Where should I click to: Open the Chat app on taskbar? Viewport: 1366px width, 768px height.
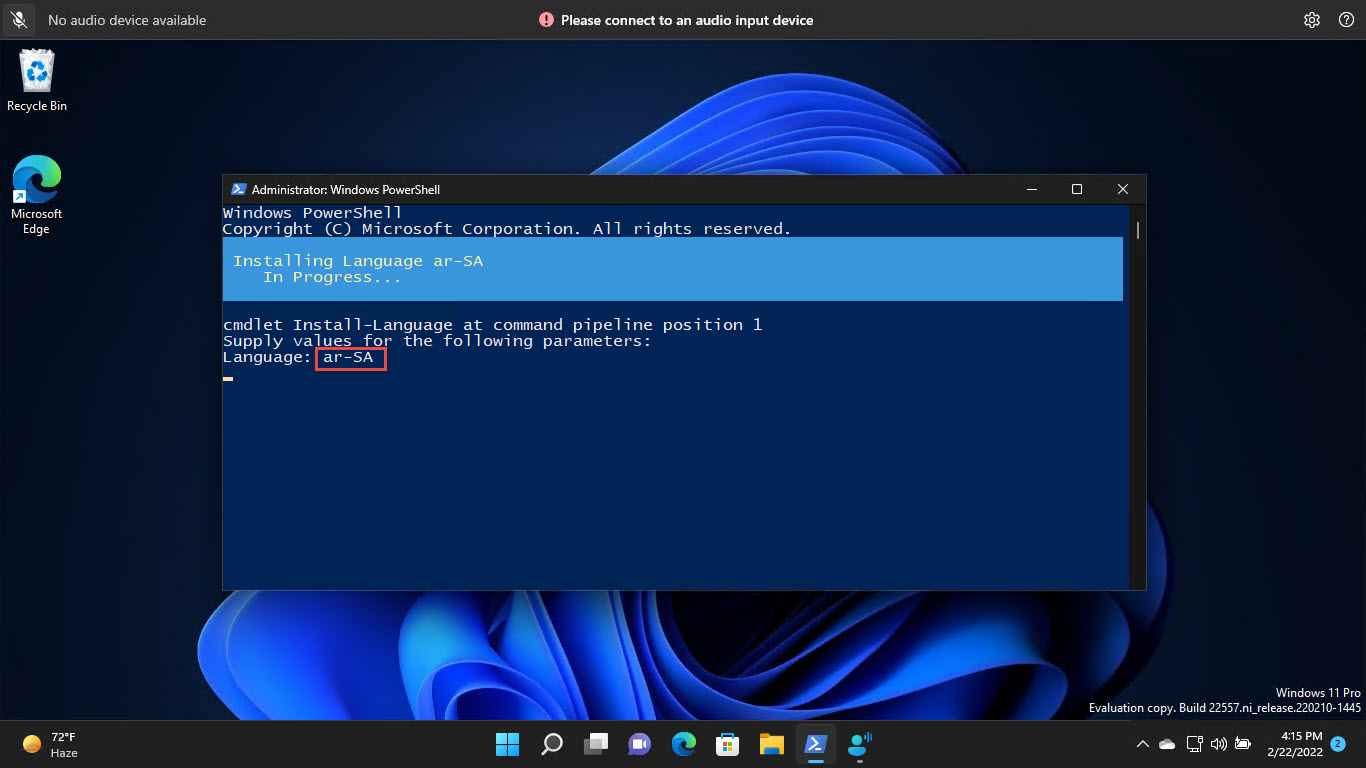pos(639,744)
